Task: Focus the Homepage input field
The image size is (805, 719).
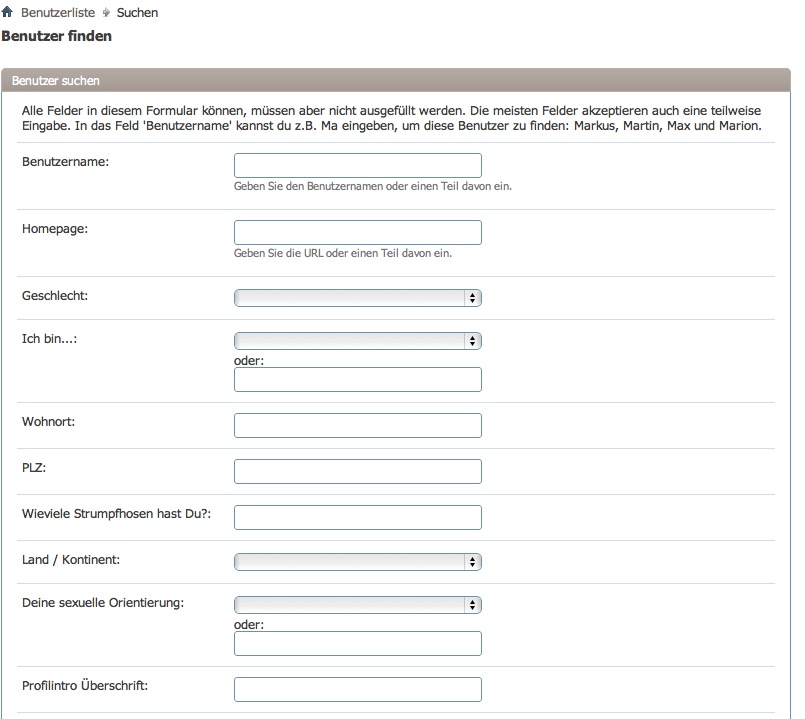Action: (x=358, y=232)
